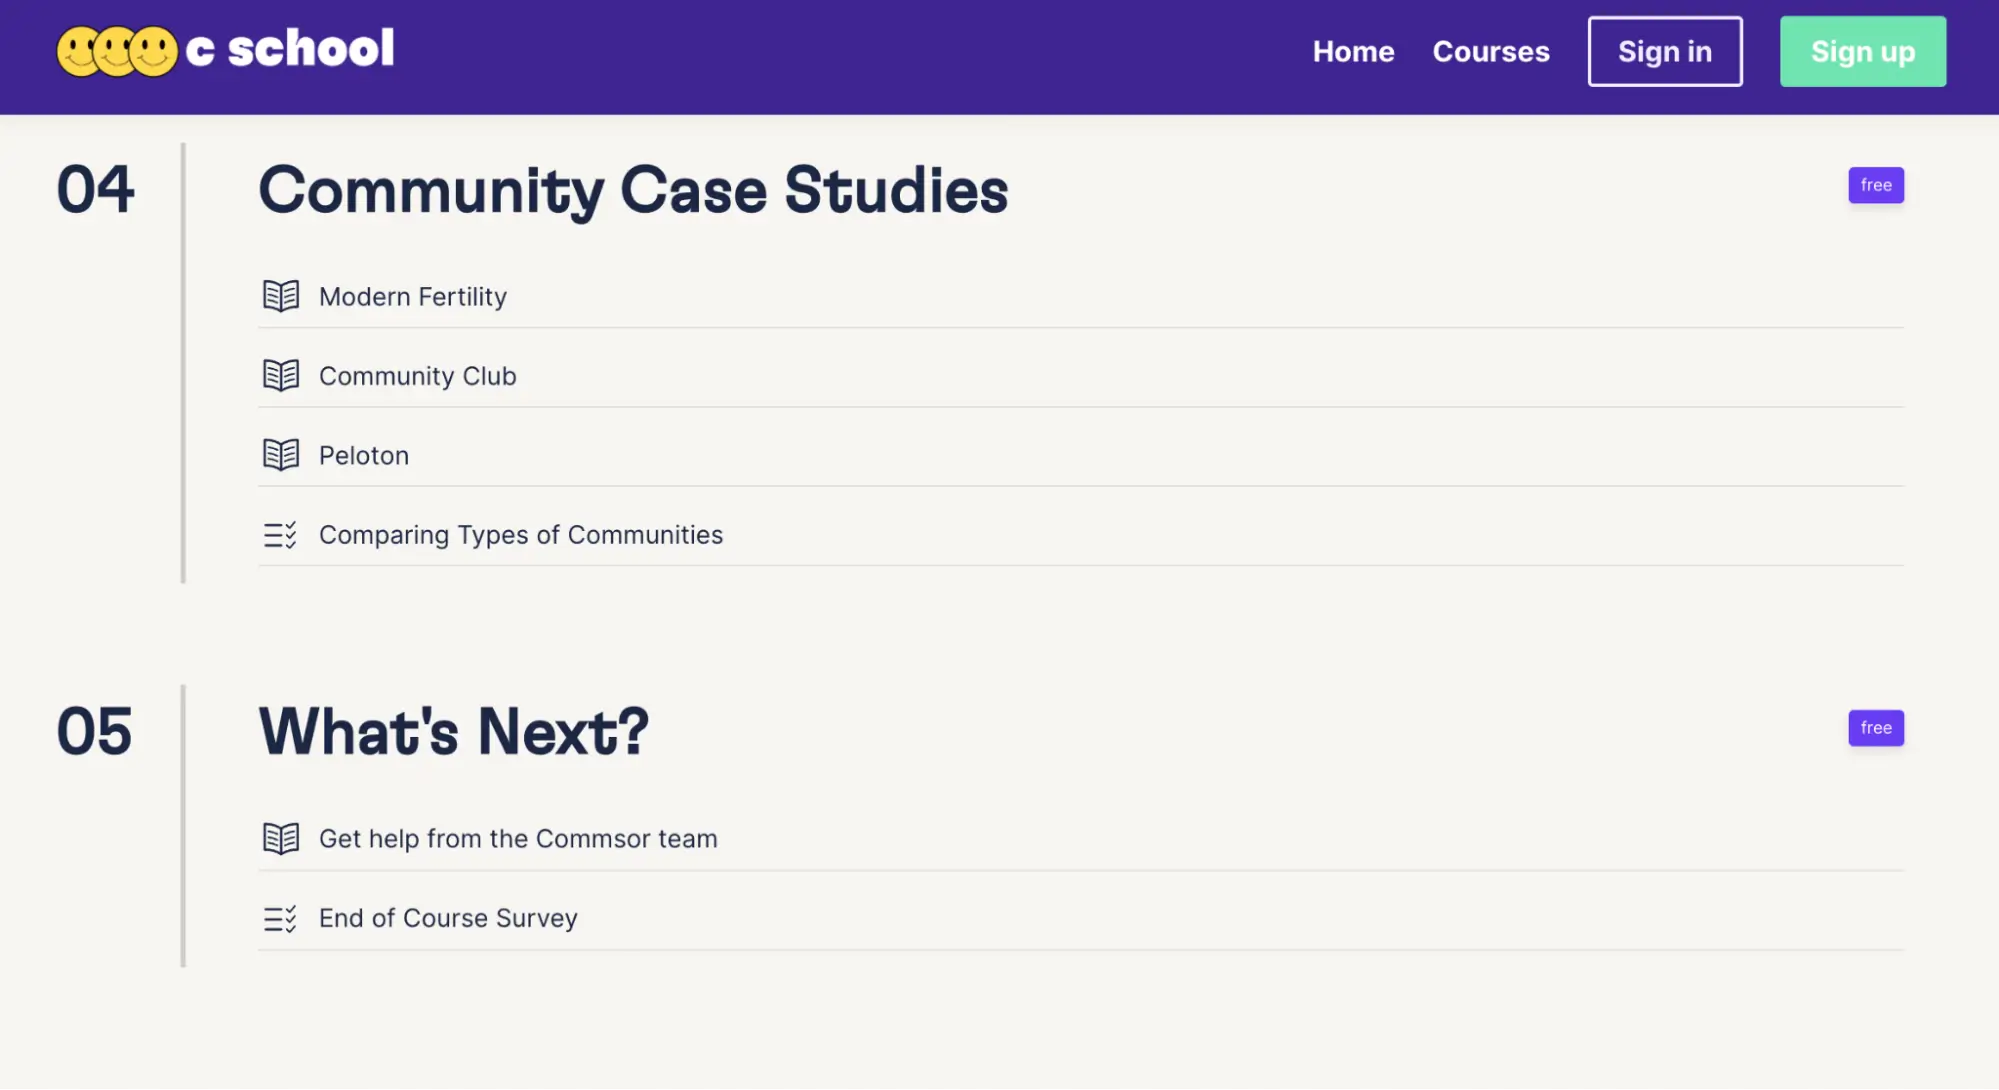Select the Community Case Studies heading
Image resolution: width=1999 pixels, height=1090 pixels.
click(633, 190)
